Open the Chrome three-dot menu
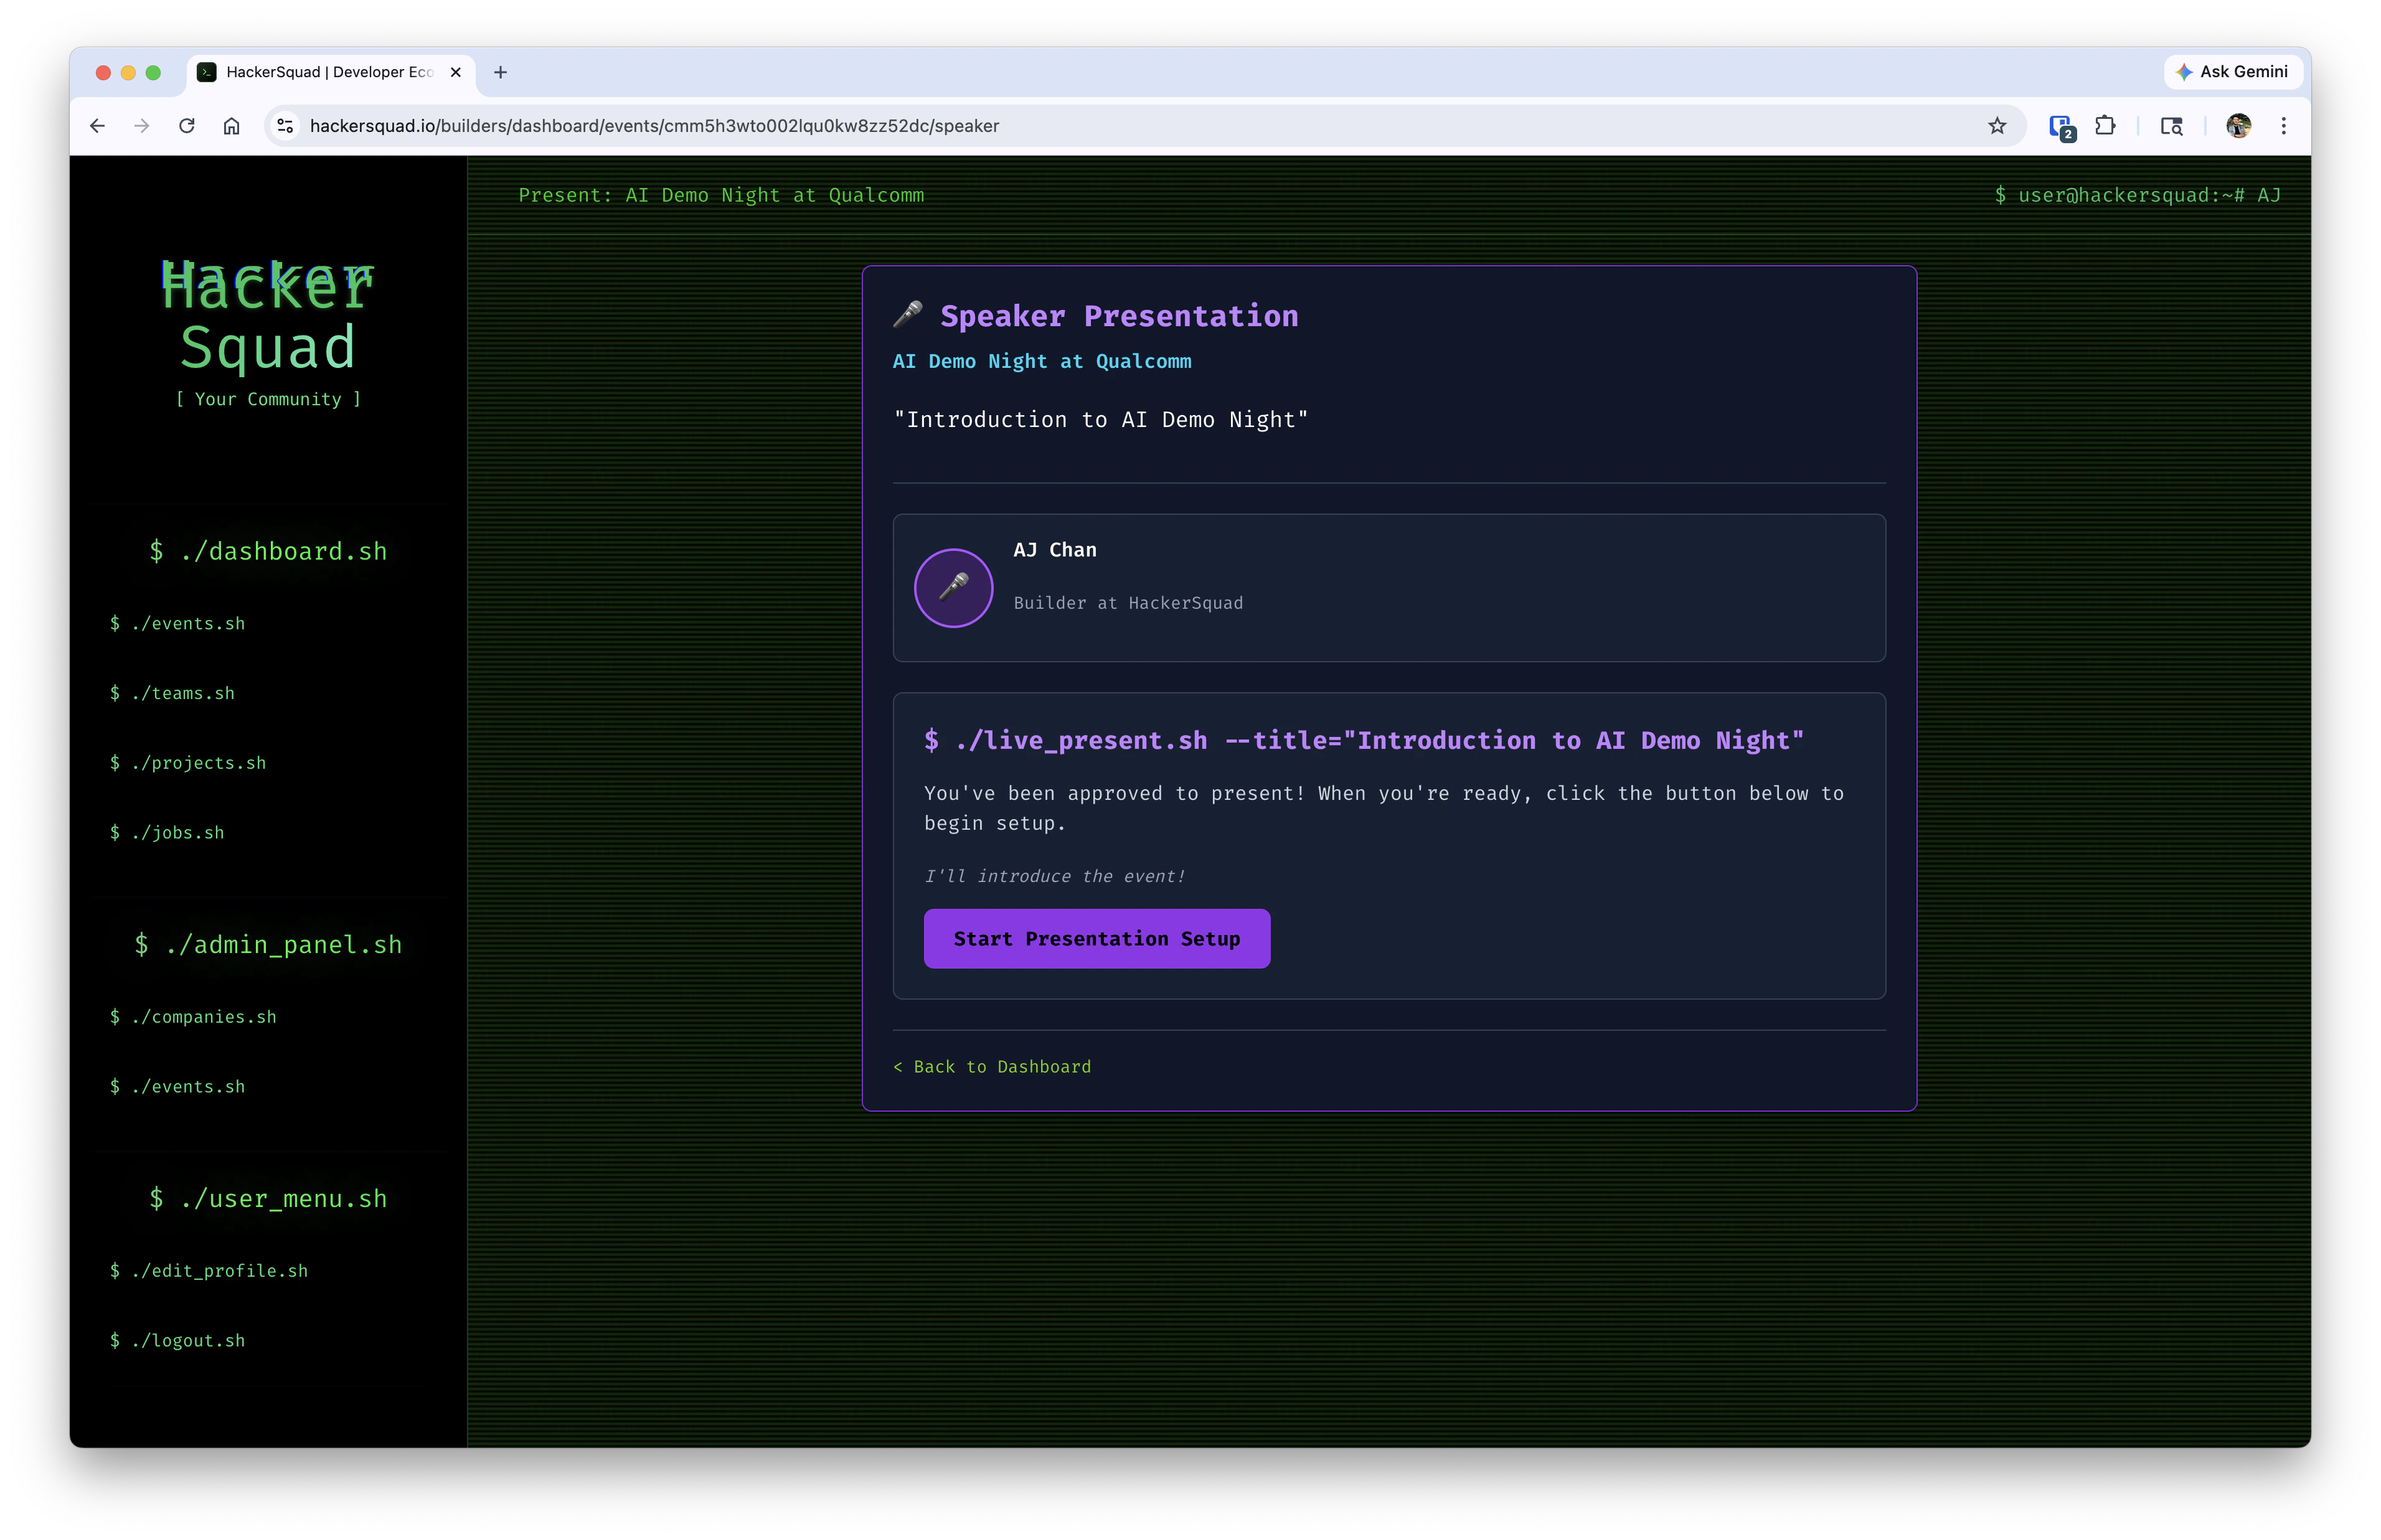This screenshot has height=1540, width=2381. [2283, 126]
